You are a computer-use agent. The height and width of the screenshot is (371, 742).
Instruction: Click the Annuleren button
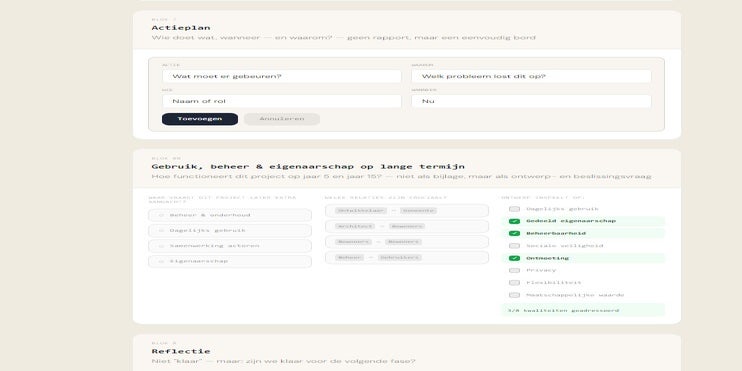pyautogui.click(x=282, y=119)
